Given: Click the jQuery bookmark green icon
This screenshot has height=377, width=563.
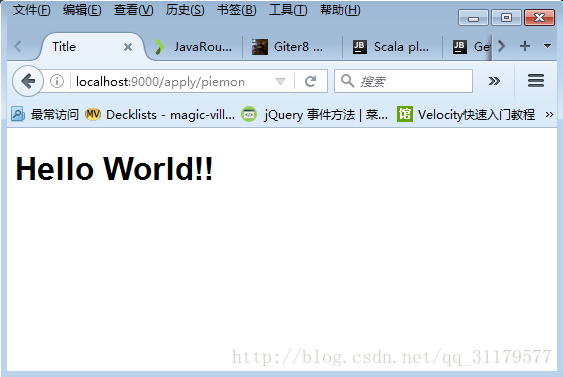Looking at the screenshot, I should tap(249, 115).
